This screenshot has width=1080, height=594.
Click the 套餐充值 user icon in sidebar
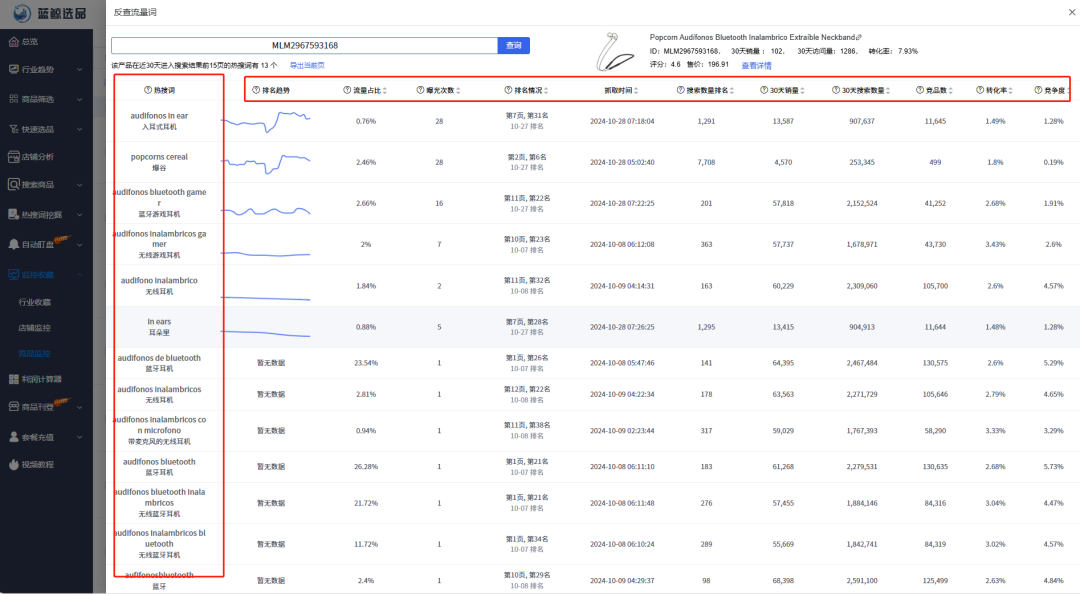point(14,437)
